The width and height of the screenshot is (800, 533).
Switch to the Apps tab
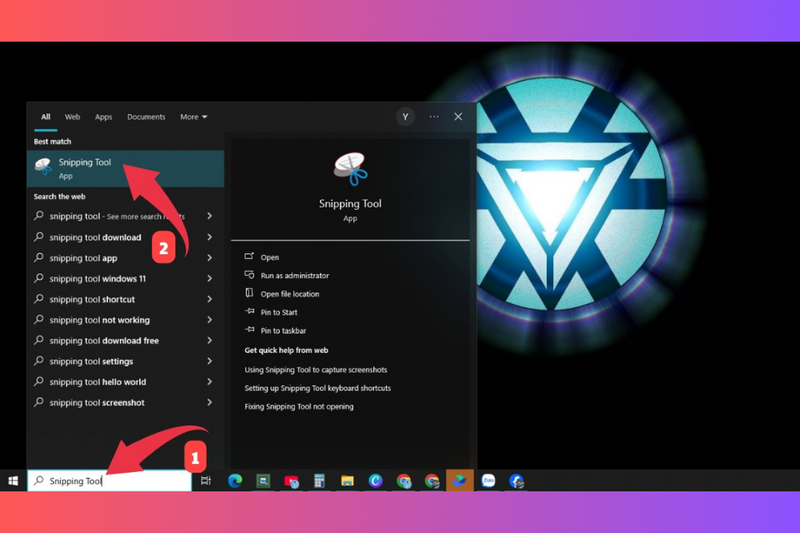click(x=104, y=117)
